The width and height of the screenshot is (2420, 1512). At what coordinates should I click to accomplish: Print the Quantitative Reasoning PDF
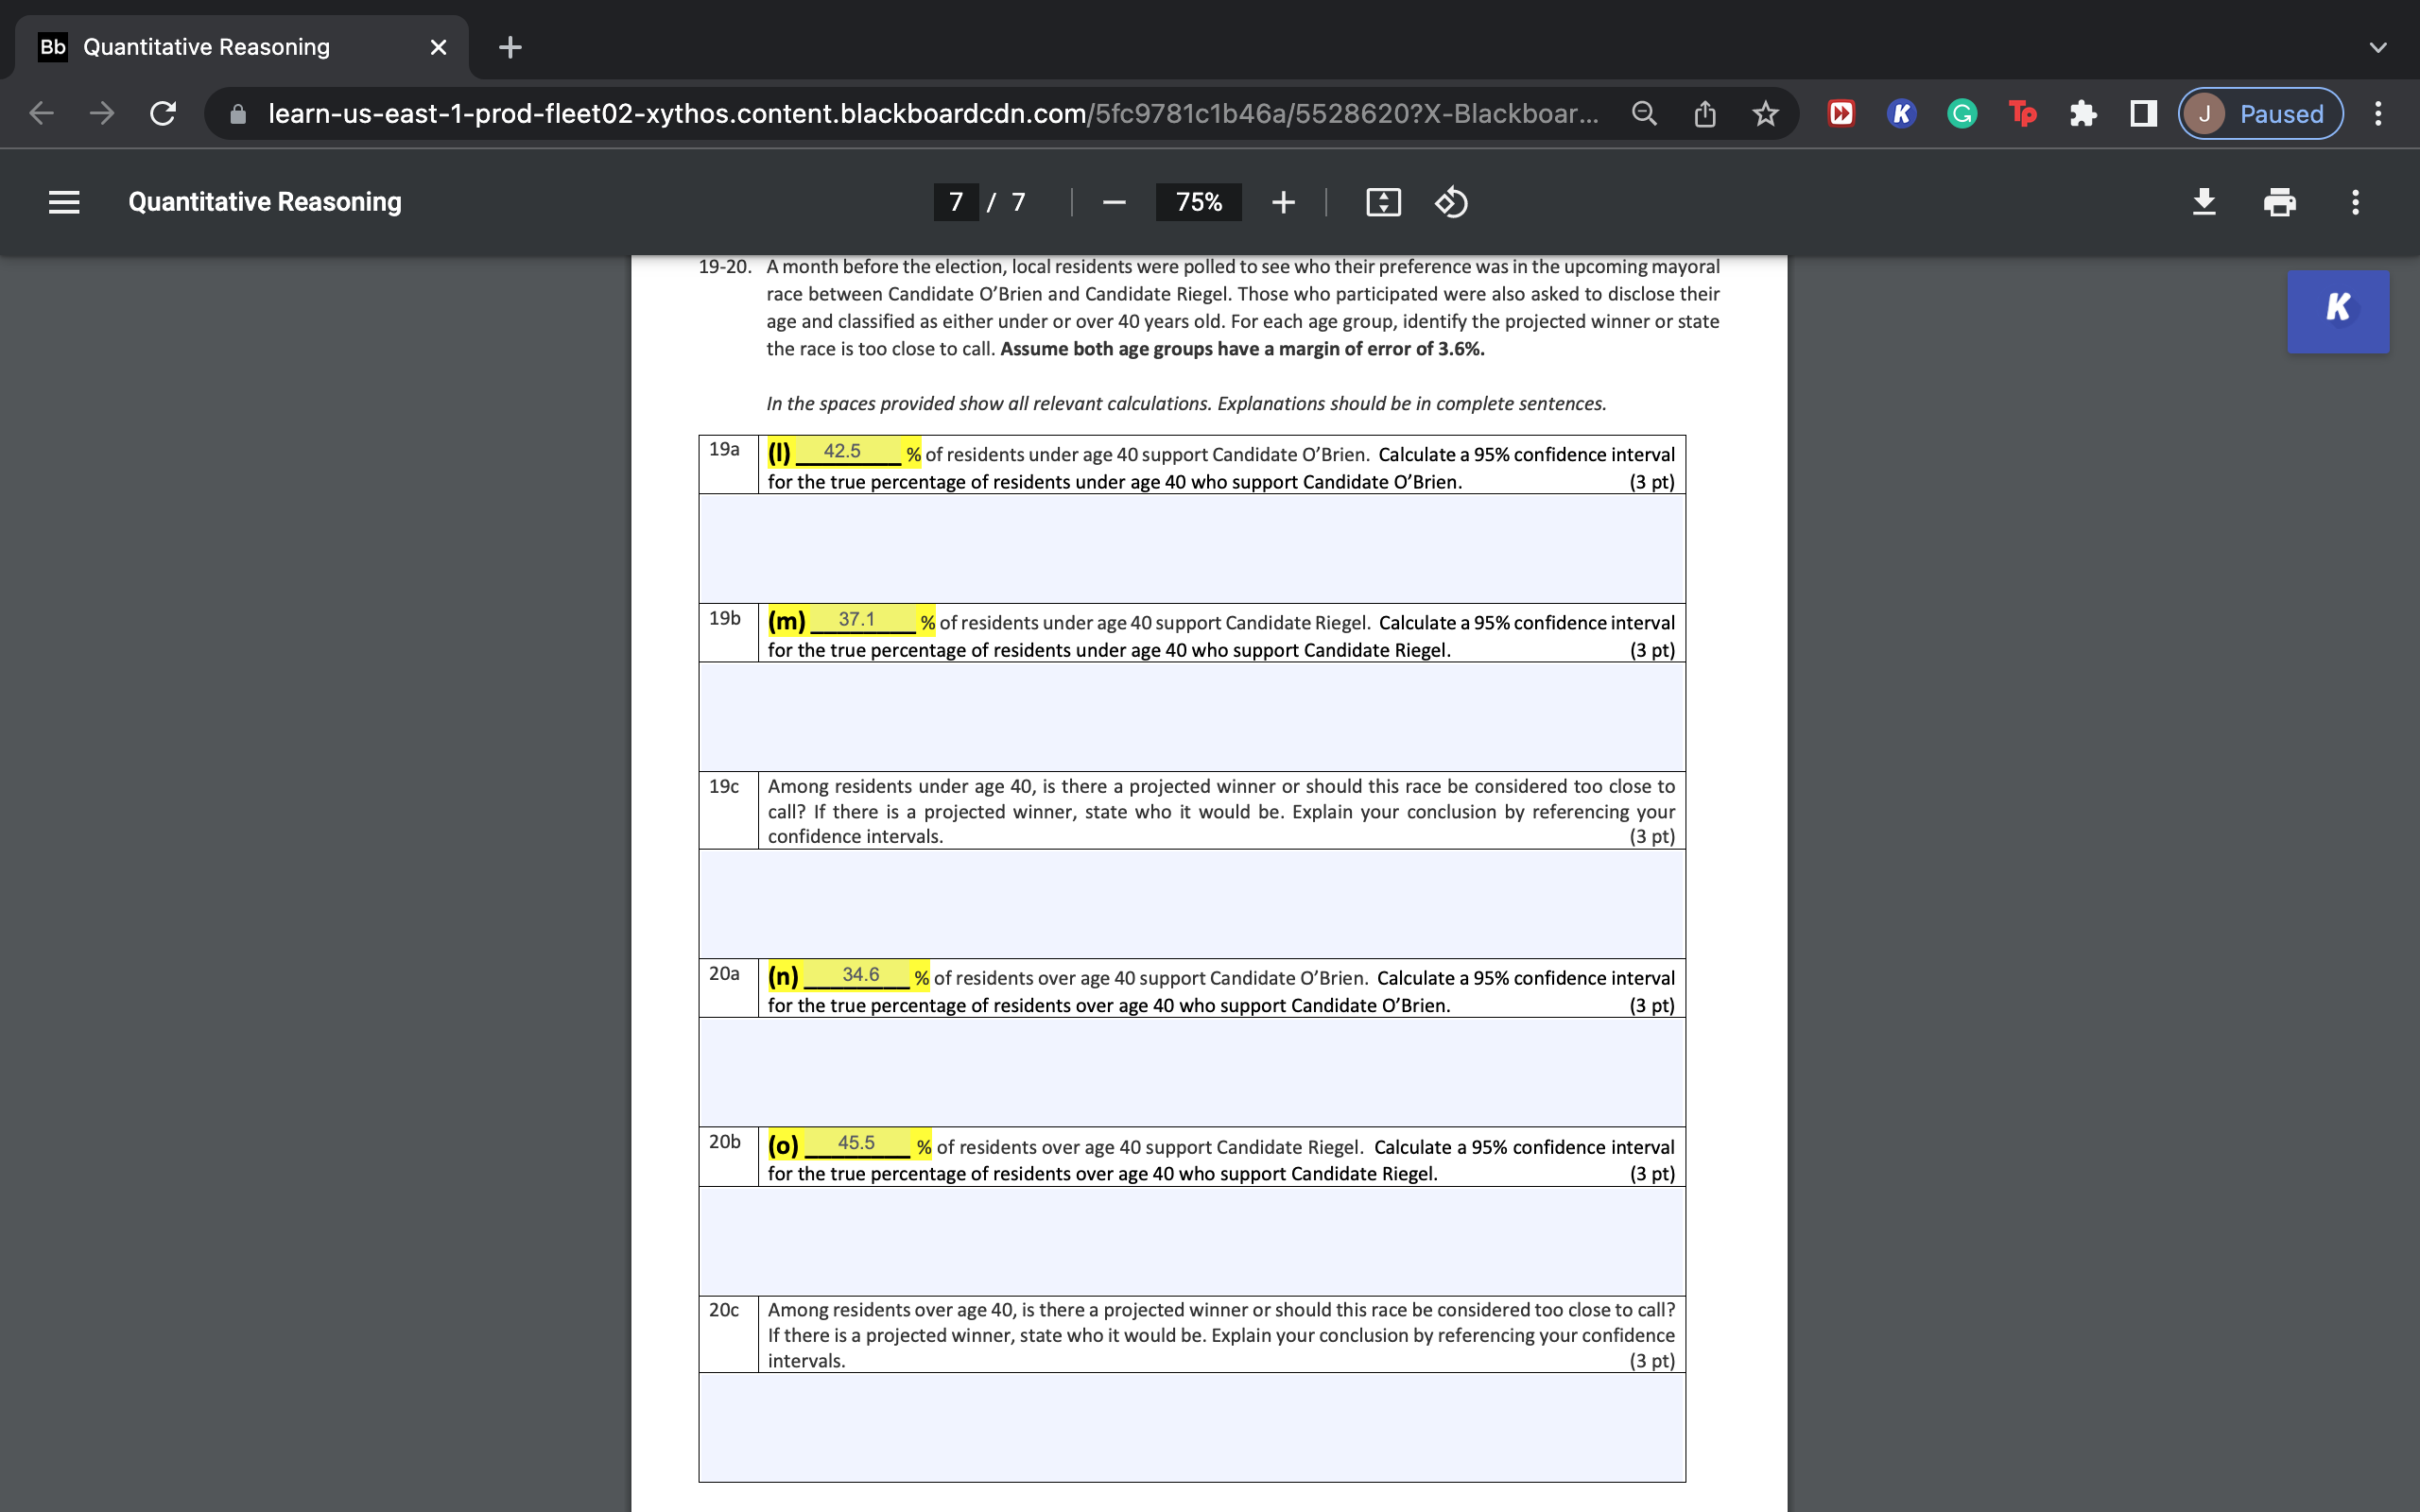[x=2280, y=202]
